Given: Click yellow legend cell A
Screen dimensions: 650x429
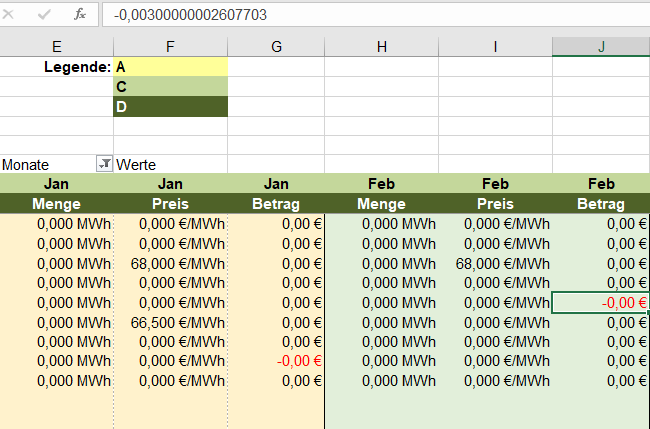Looking at the screenshot, I should 170,67.
